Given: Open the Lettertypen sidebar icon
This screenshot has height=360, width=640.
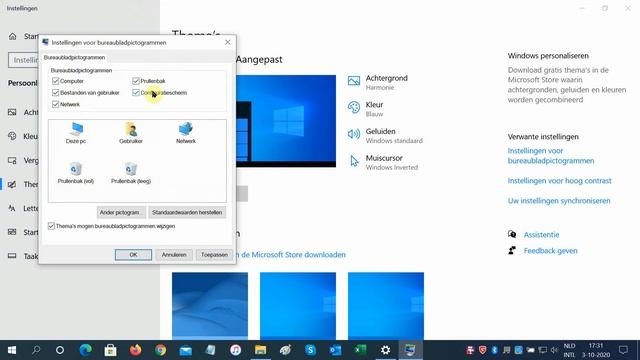Looking at the screenshot, I should pyautogui.click(x=12, y=208).
